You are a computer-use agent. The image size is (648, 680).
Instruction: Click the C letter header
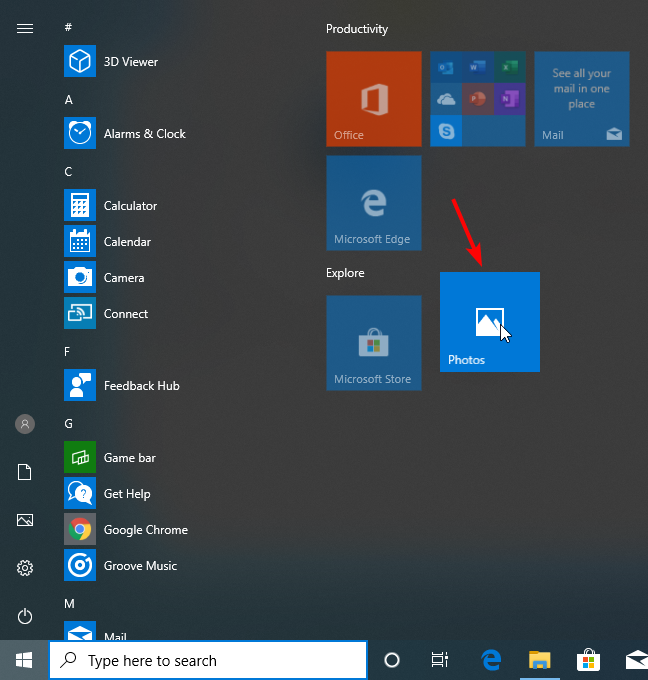click(68, 172)
